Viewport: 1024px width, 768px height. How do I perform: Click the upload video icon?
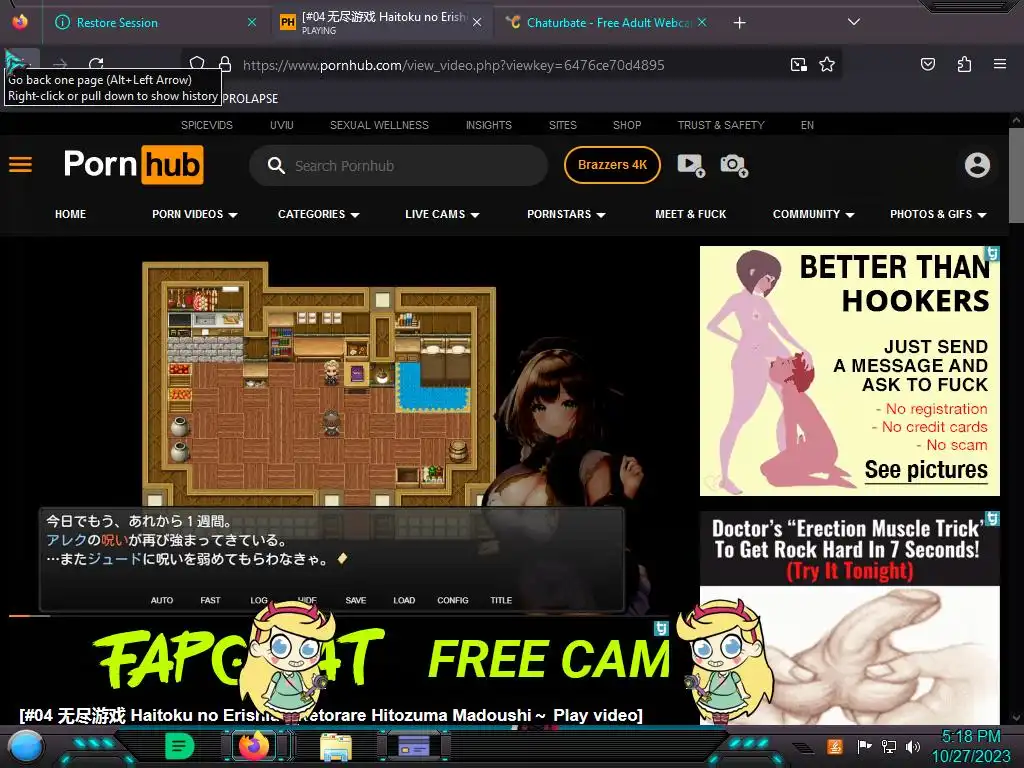click(690, 165)
